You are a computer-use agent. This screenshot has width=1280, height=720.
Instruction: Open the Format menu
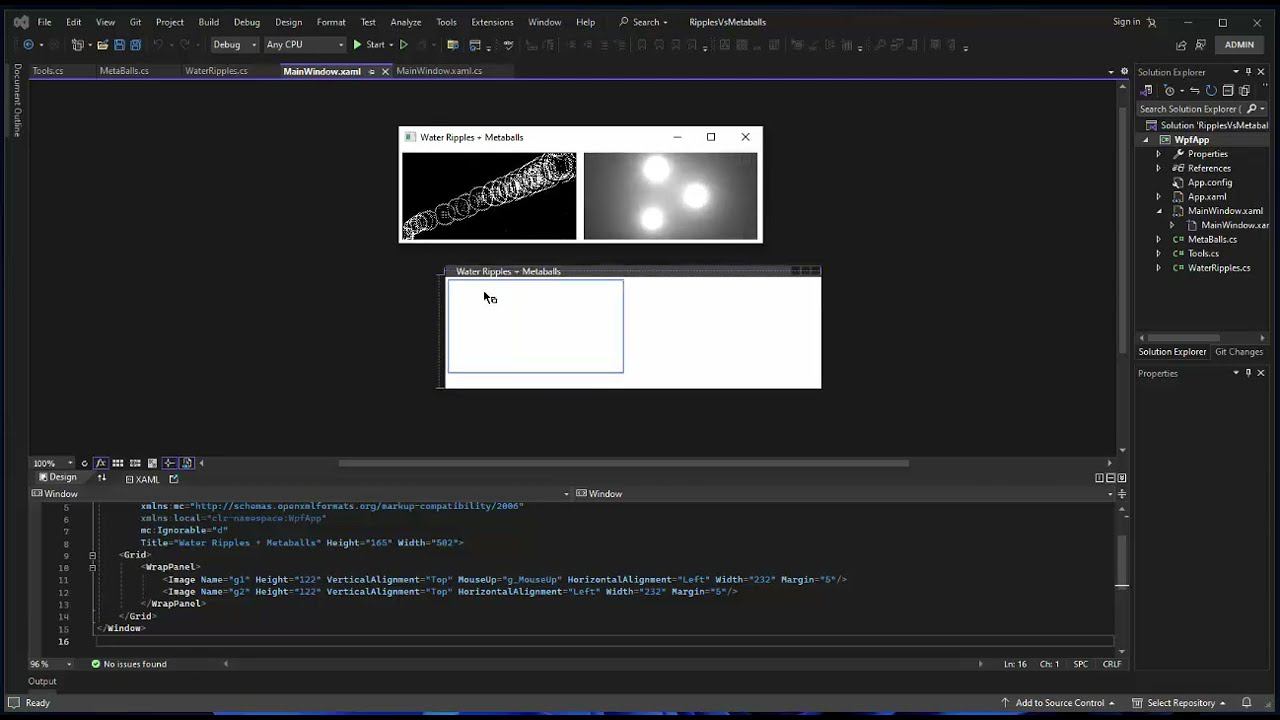[331, 22]
